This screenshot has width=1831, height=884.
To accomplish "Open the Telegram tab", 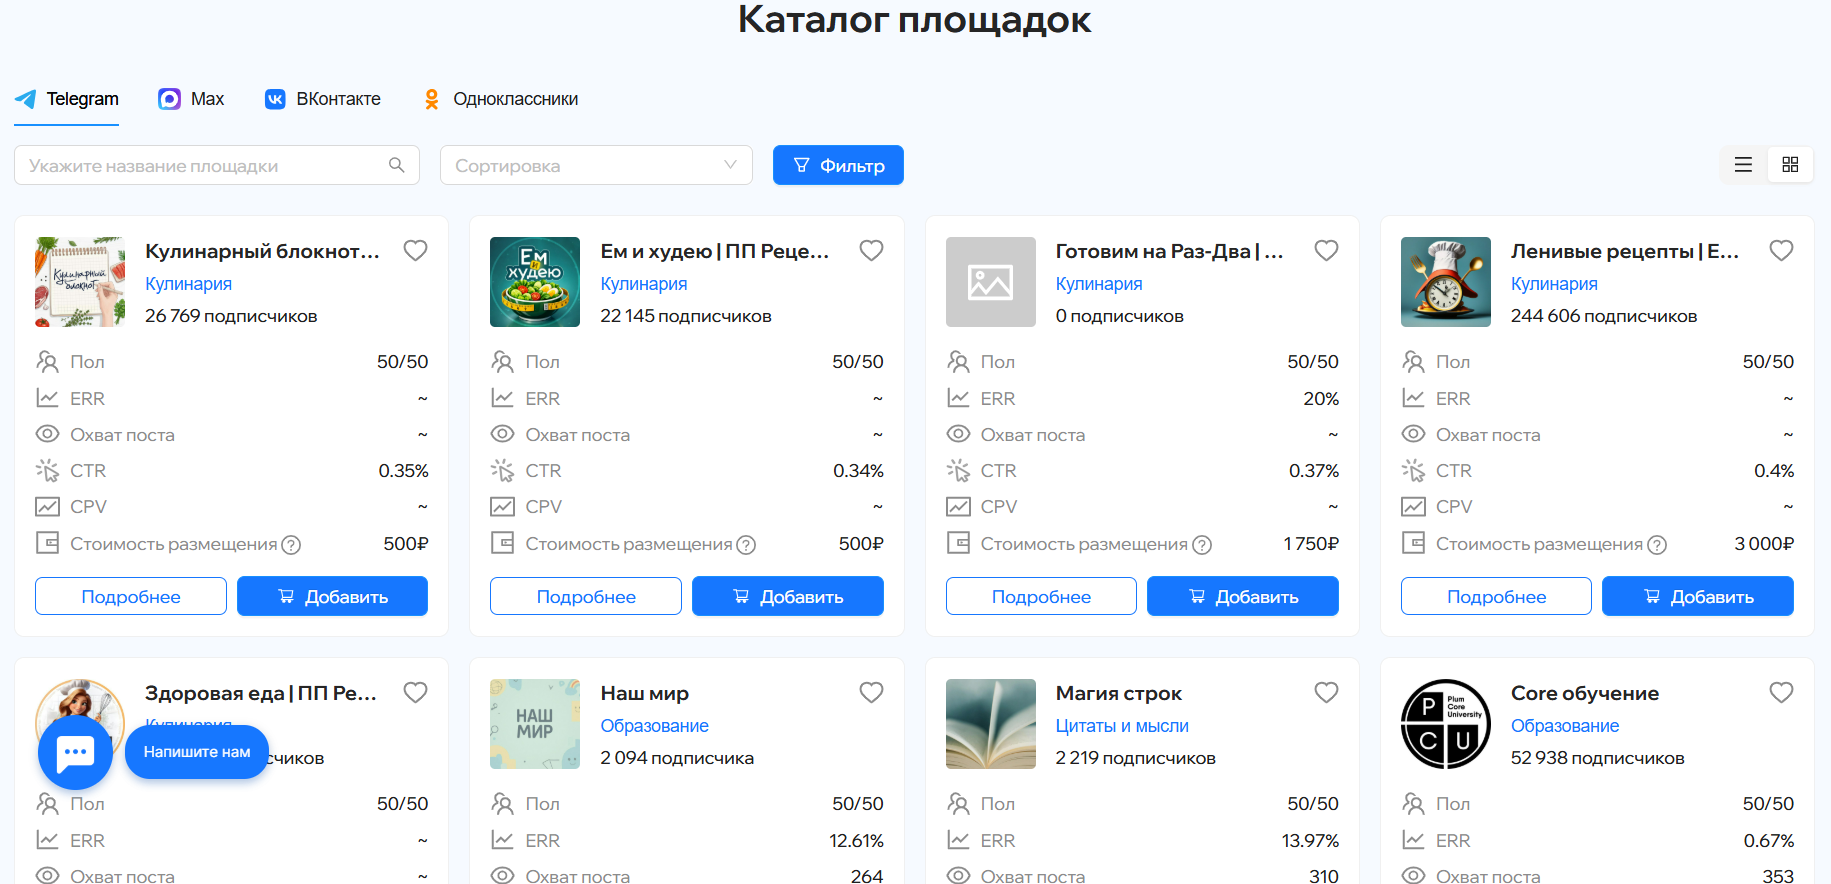I will click(67, 99).
